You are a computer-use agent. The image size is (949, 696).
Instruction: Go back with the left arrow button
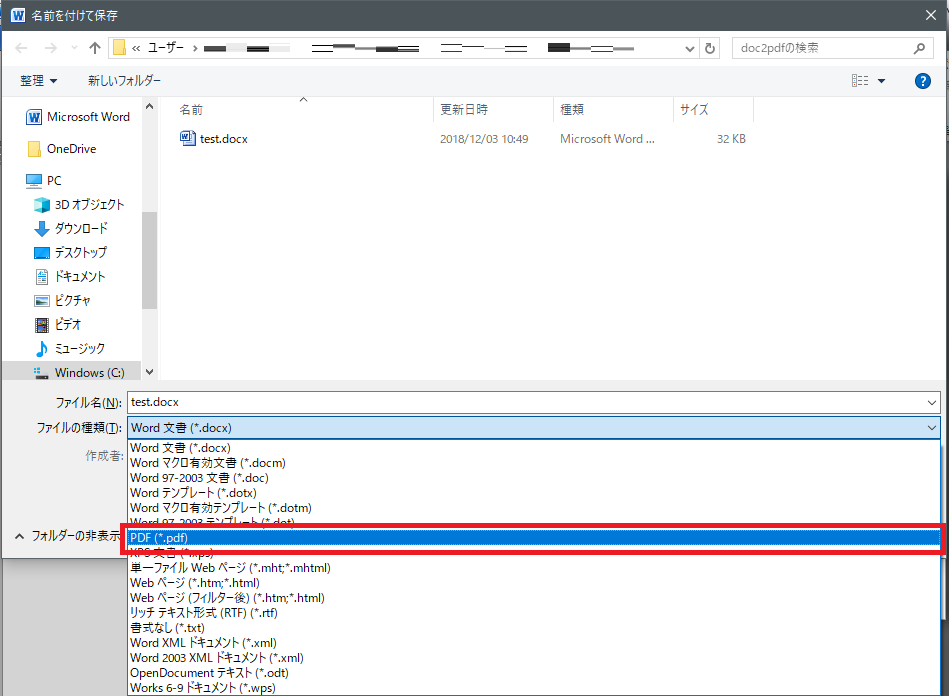(21, 48)
